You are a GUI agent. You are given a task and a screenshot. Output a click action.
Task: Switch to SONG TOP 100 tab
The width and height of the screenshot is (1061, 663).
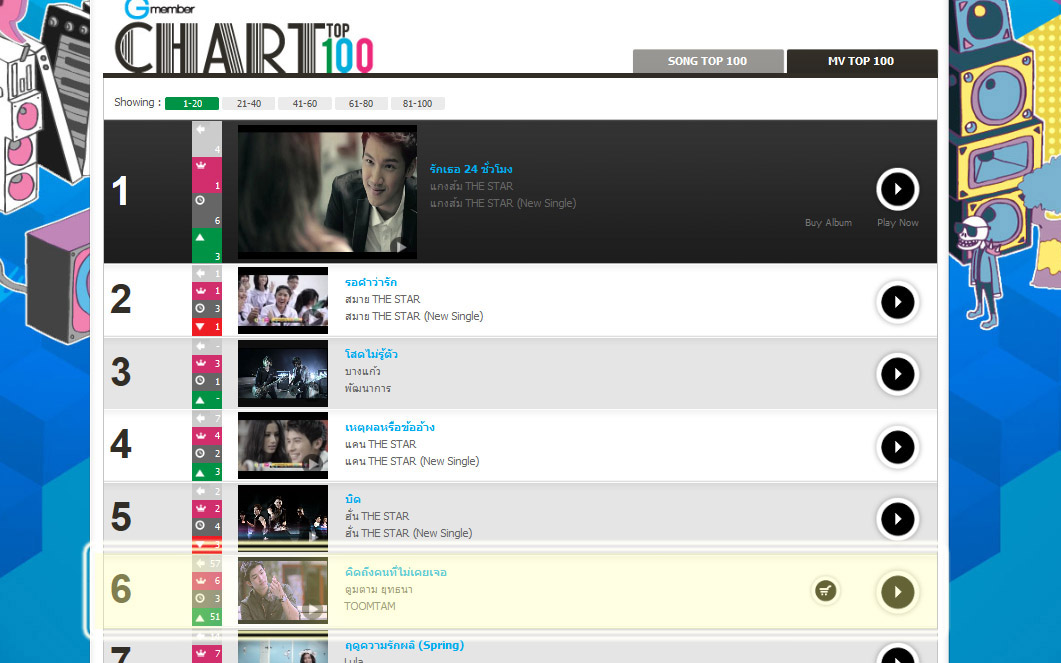(x=708, y=61)
